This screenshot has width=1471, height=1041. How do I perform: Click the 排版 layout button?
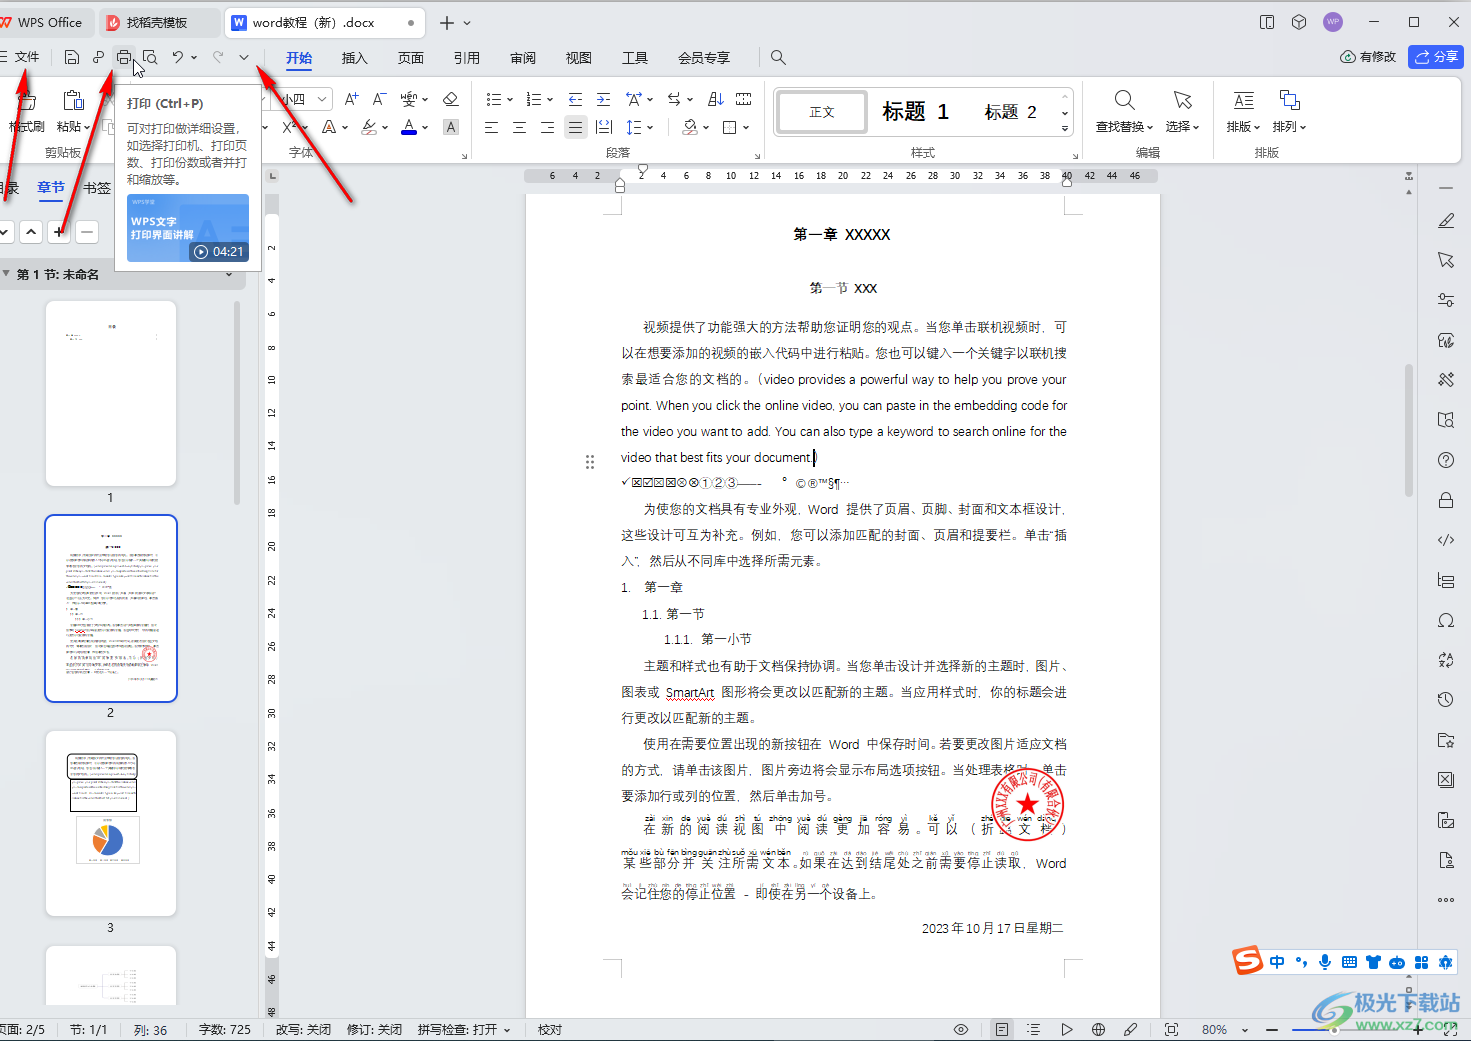(x=1243, y=111)
